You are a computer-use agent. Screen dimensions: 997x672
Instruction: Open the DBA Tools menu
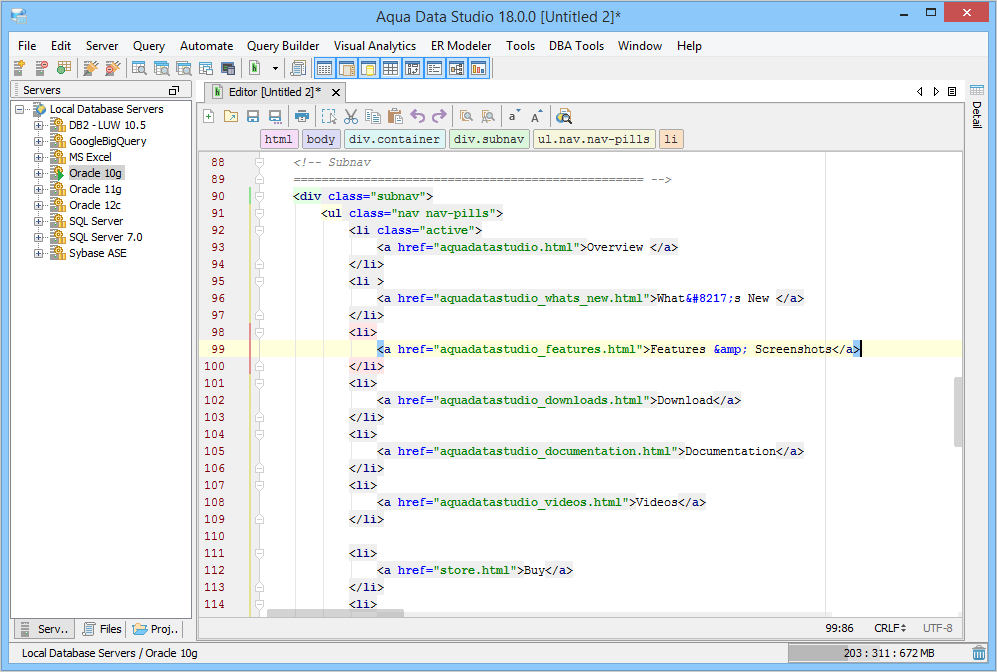(x=576, y=46)
